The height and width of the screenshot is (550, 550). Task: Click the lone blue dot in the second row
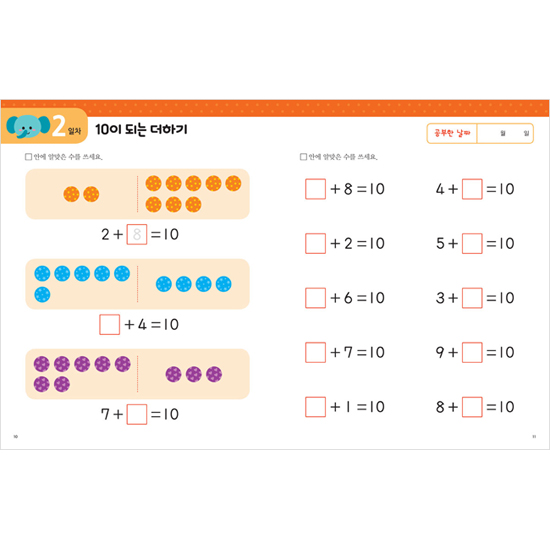point(42,294)
